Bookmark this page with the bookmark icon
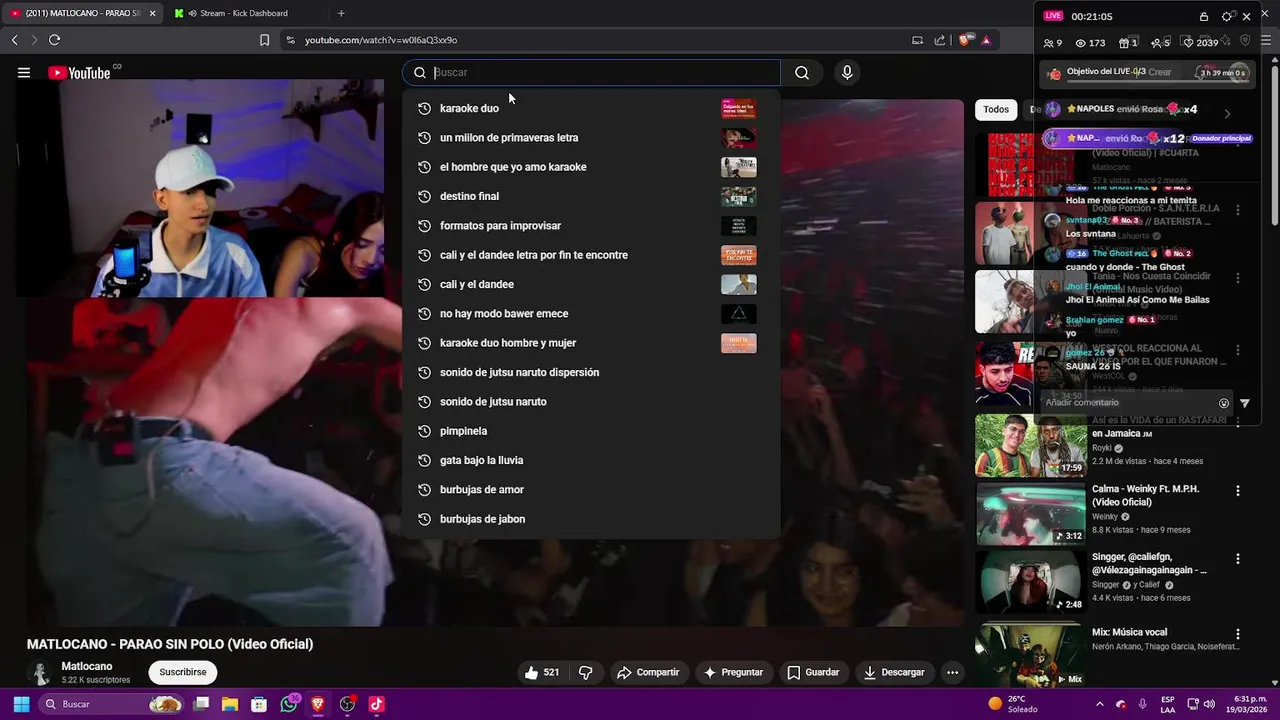This screenshot has height=720, width=1280. 264,40
